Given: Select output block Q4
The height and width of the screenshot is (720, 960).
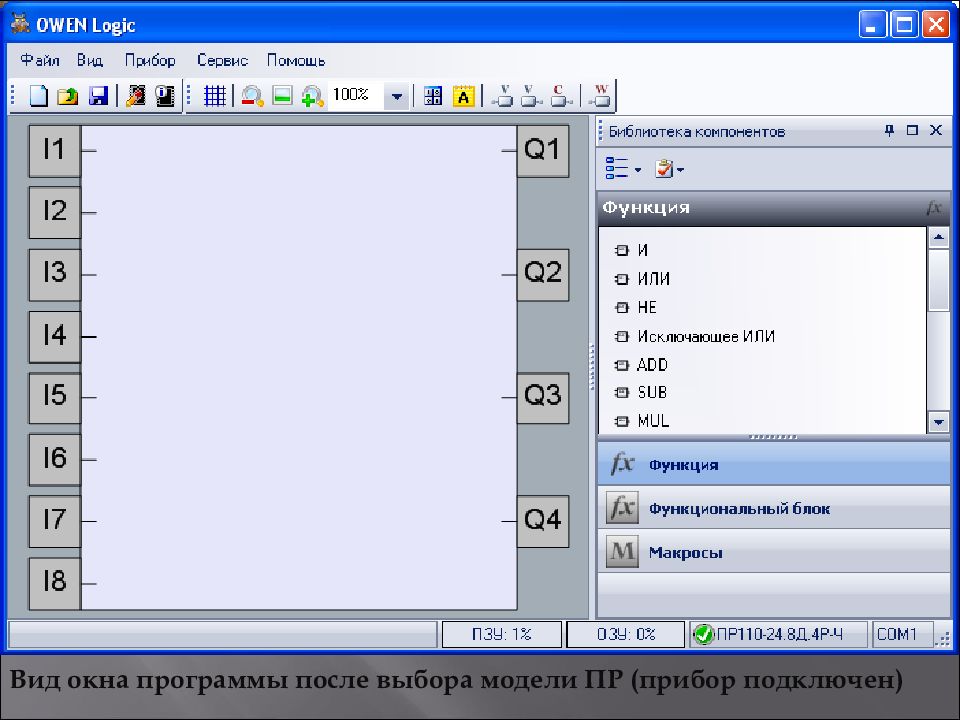Looking at the screenshot, I should point(542,521).
